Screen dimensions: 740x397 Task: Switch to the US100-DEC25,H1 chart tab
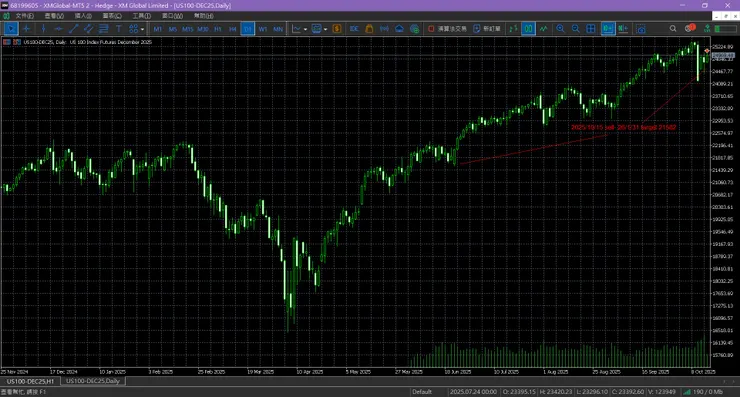30,381
